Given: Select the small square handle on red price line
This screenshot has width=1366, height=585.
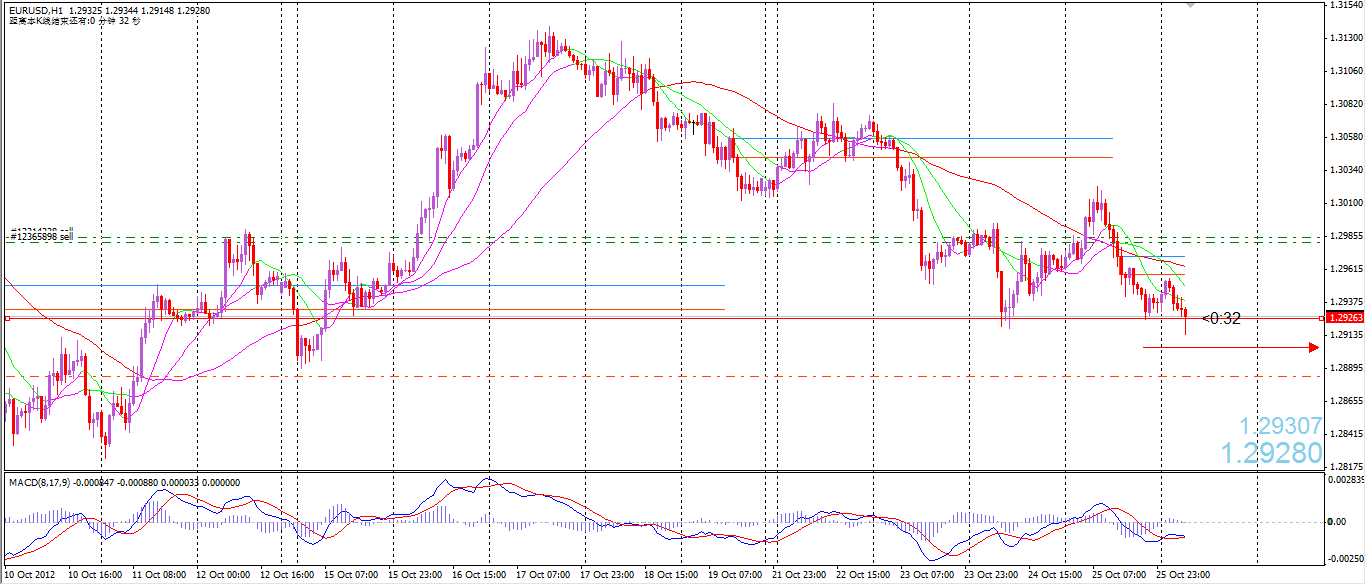Looking at the screenshot, I should pyautogui.click(x=6, y=318).
